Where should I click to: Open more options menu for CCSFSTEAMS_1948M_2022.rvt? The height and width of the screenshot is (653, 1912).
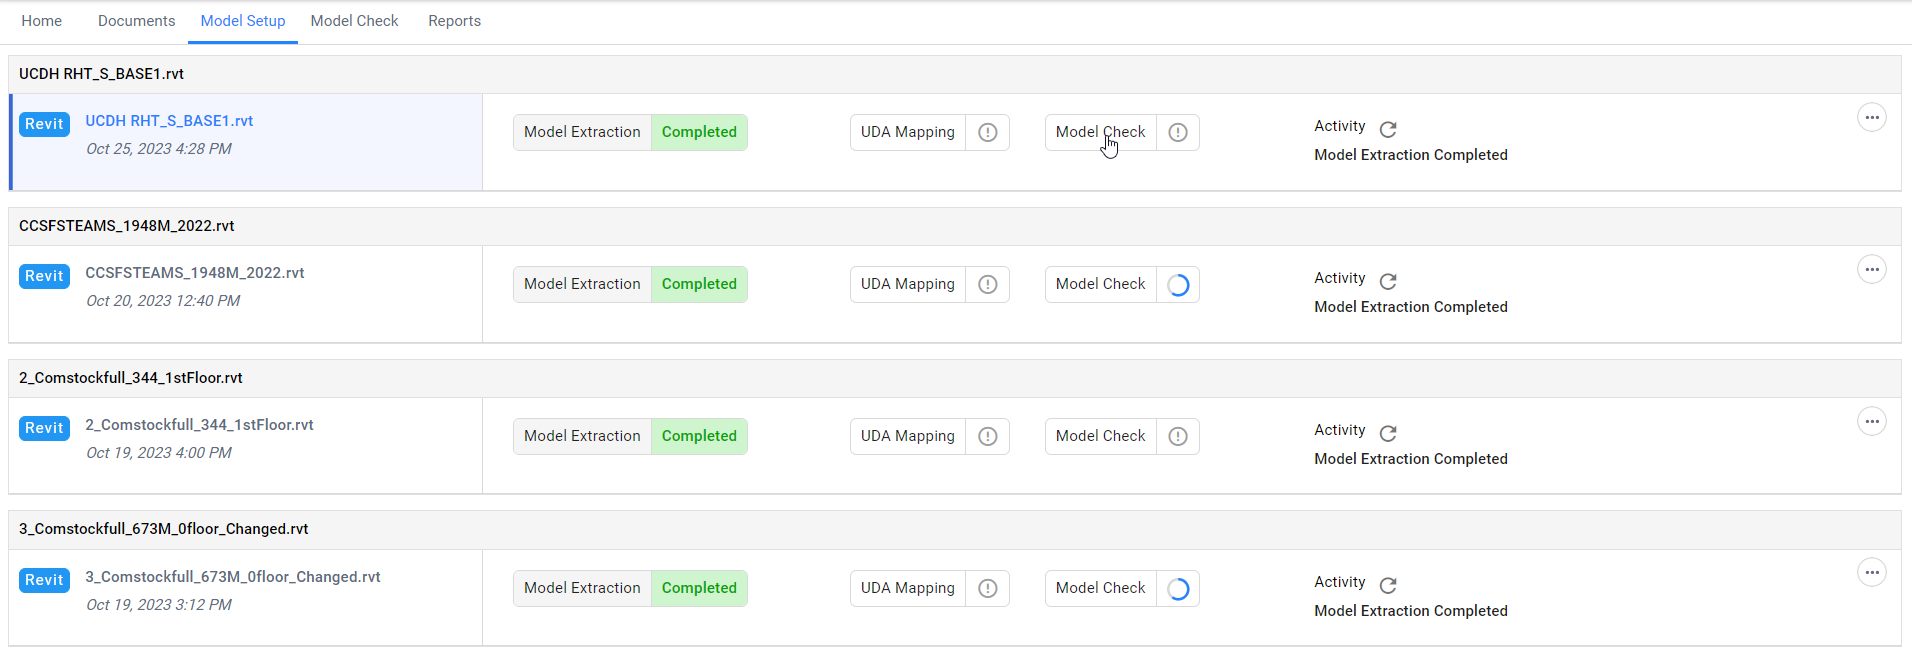[1872, 270]
